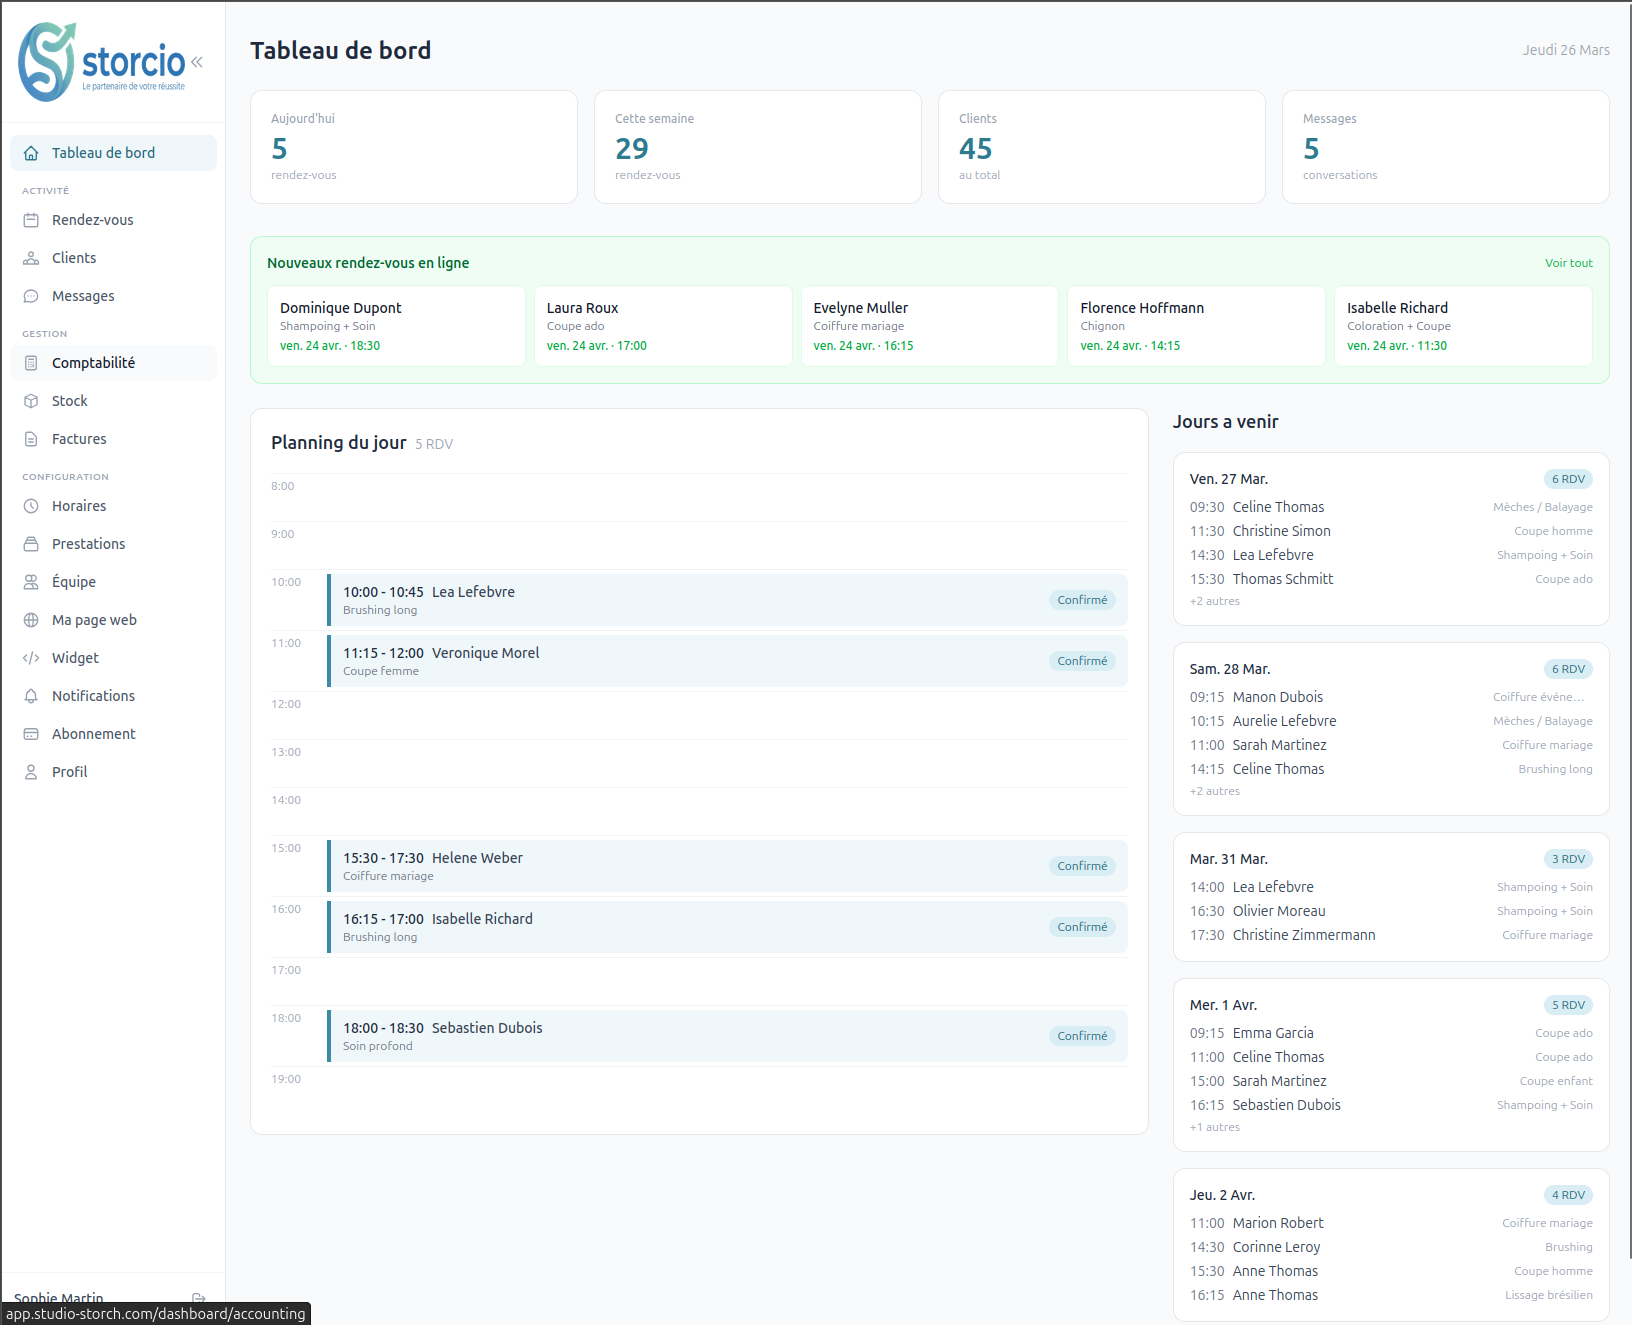Click the Comptabilité ledger icon
1632x1325 pixels.
click(x=31, y=363)
